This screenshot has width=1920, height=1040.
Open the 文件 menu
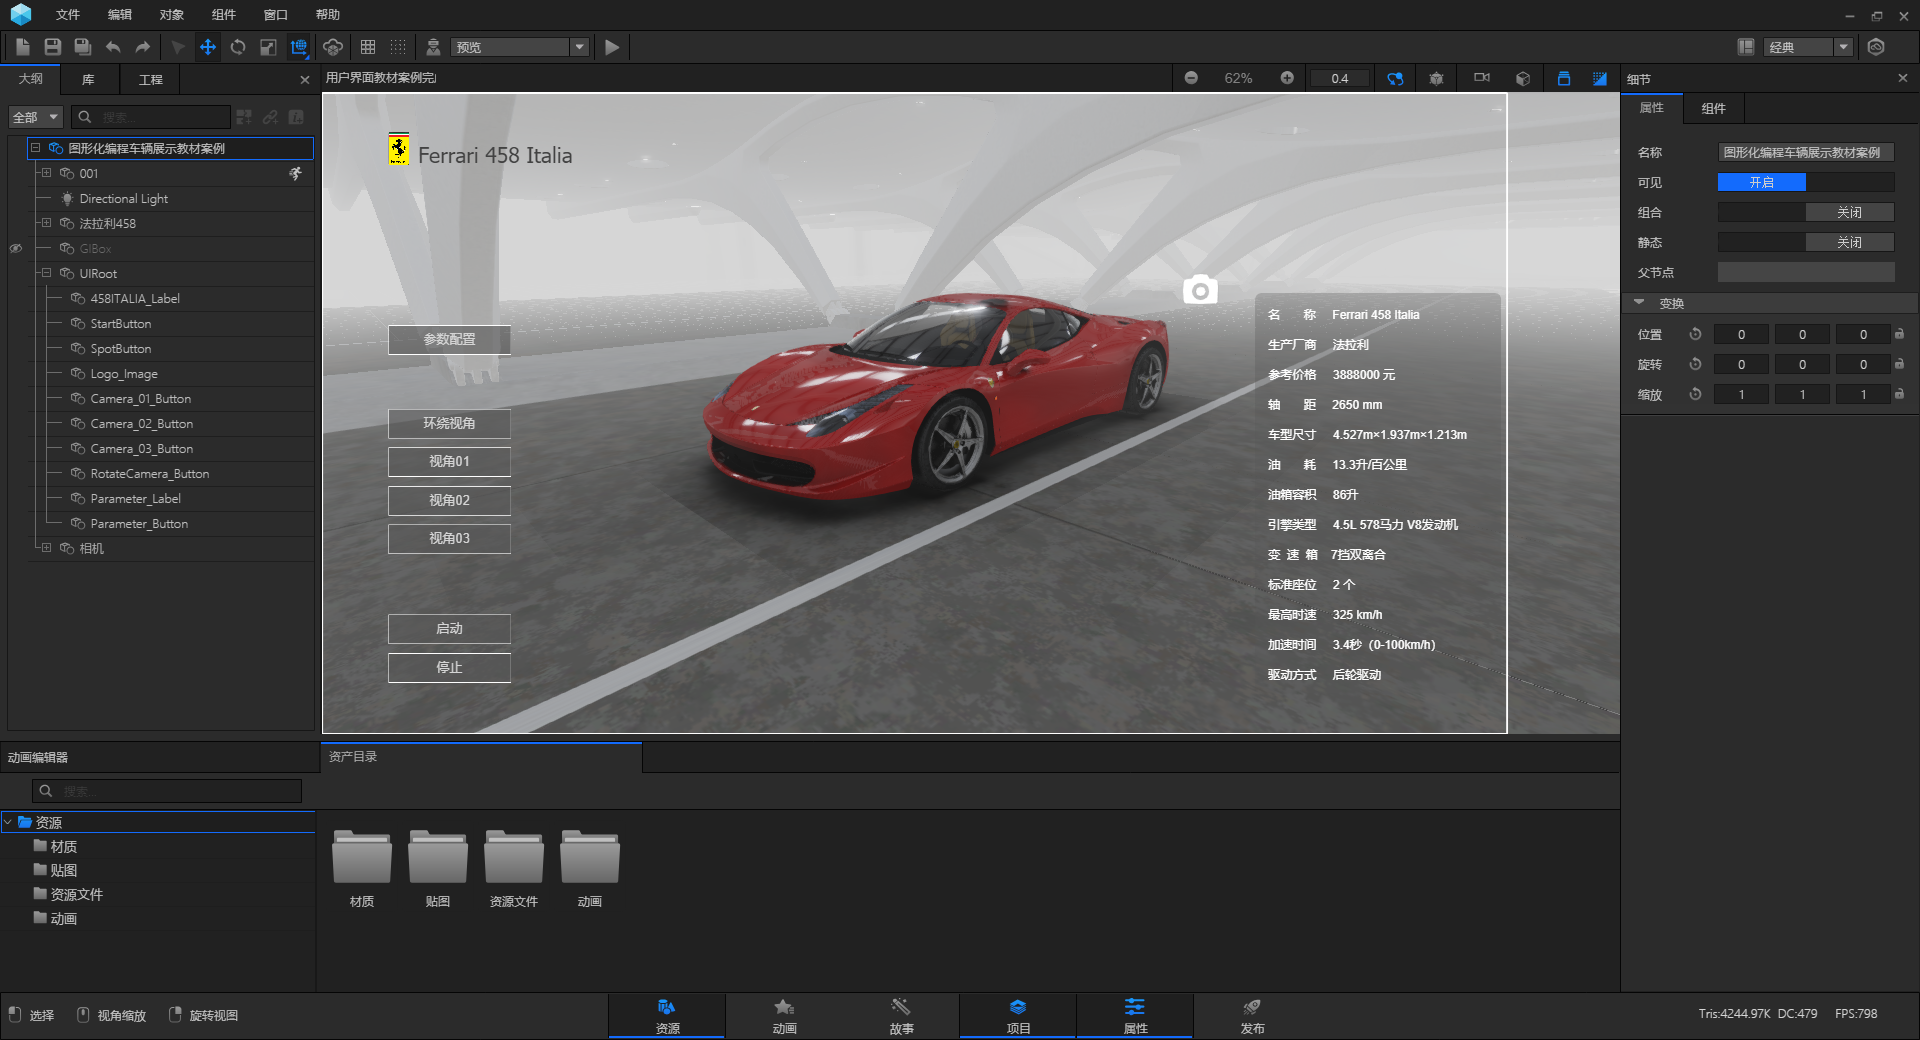coord(68,14)
